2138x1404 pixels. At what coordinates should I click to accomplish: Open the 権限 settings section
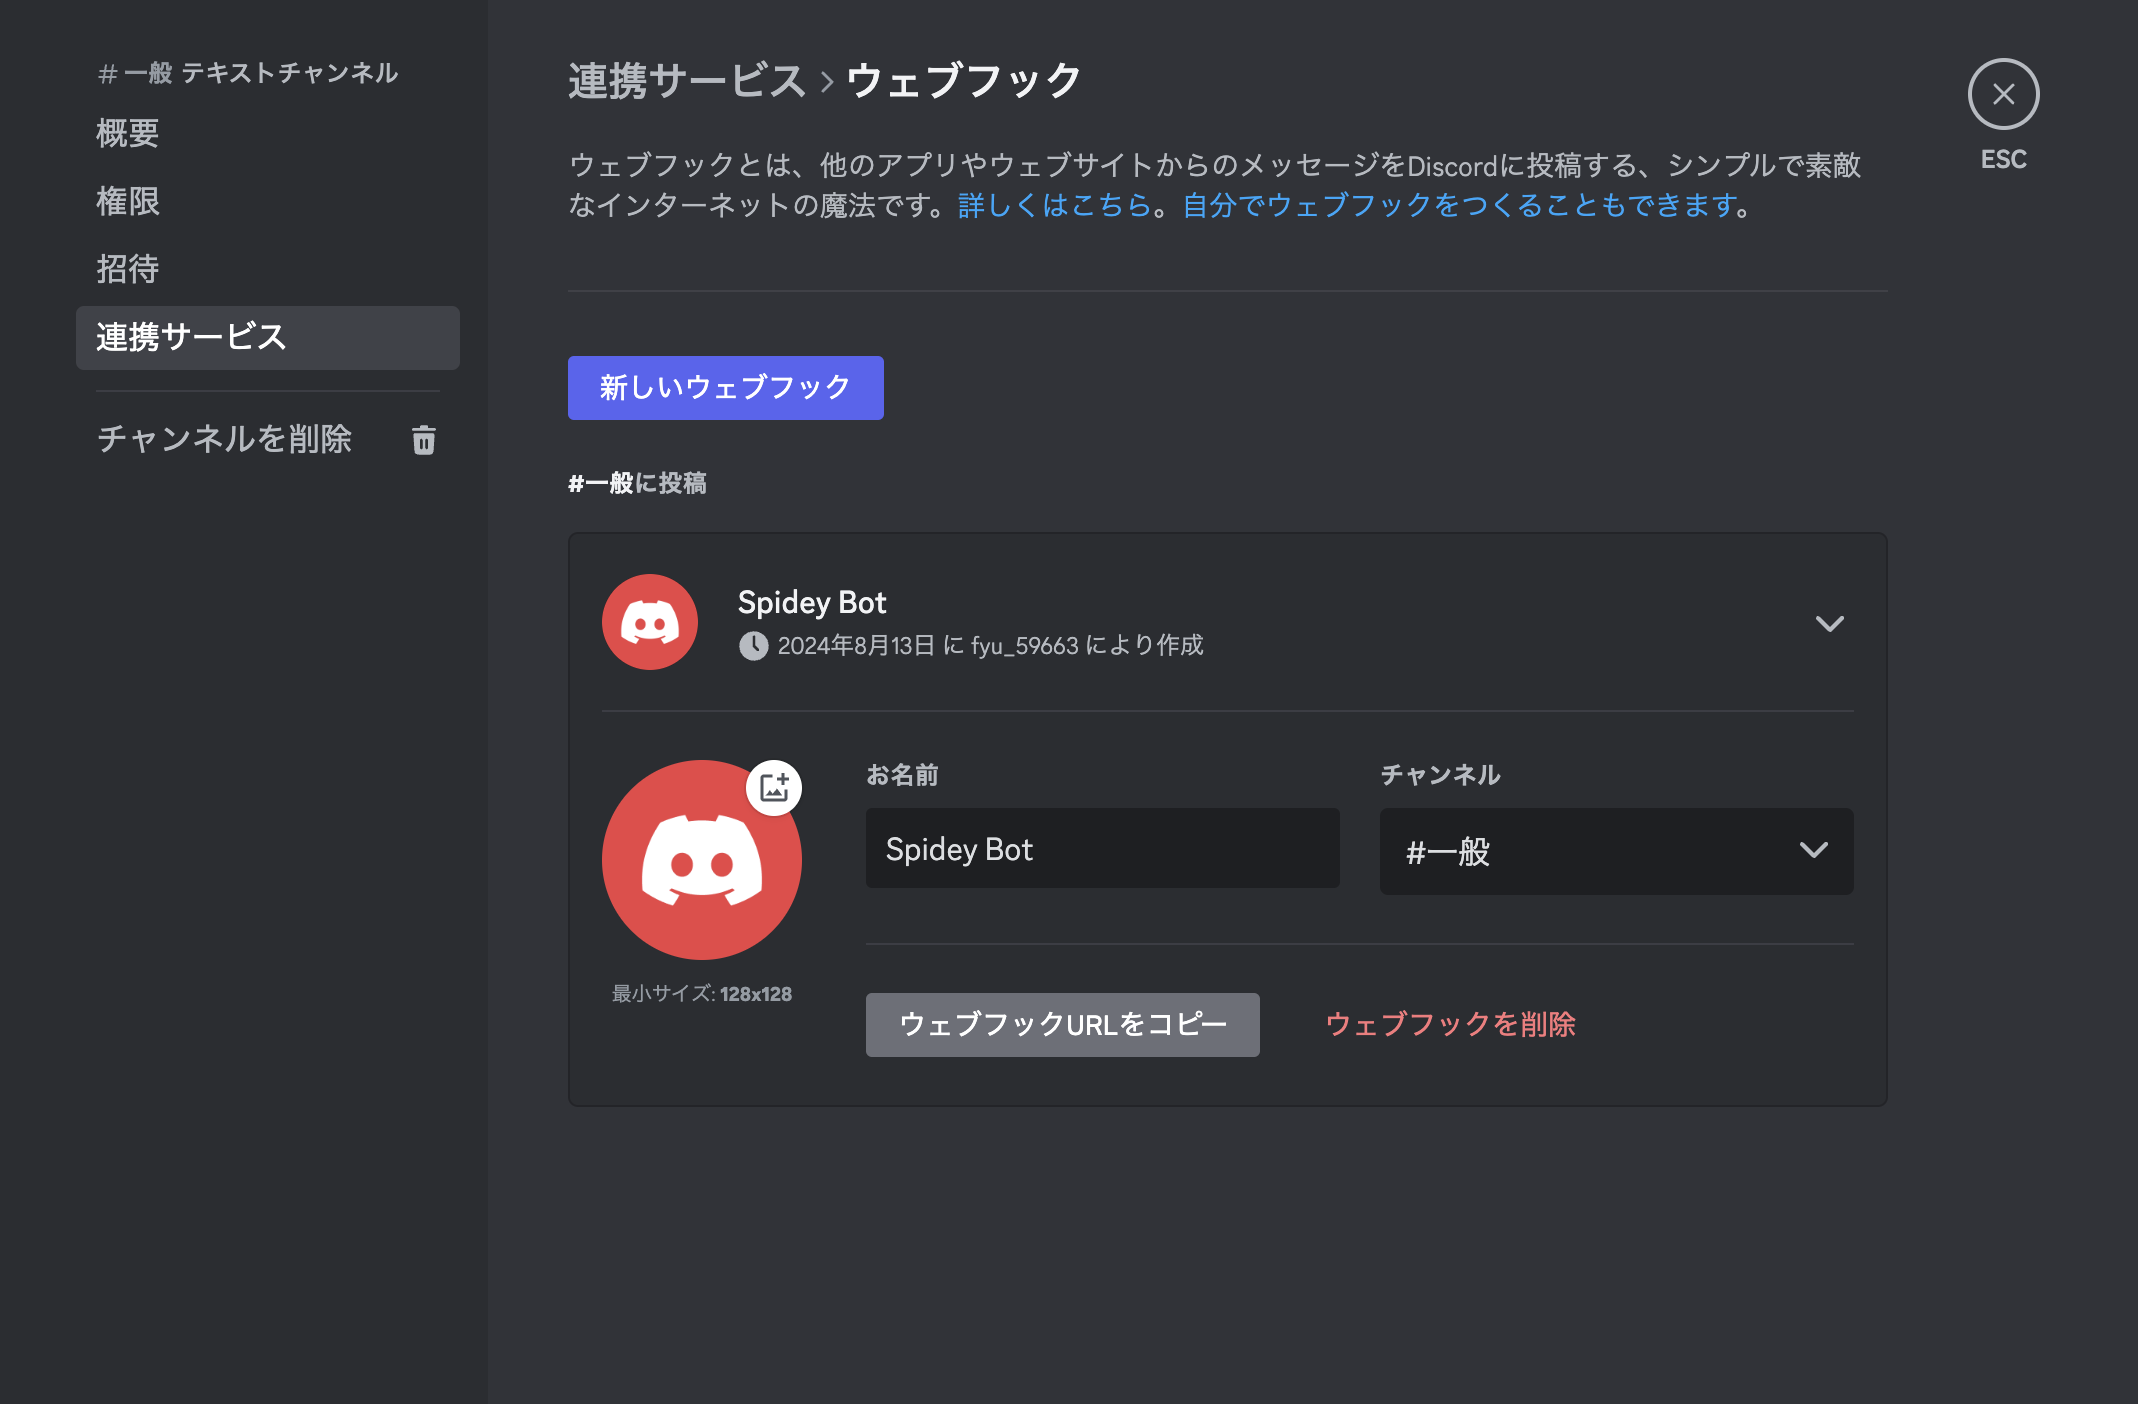(x=127, y=201)
